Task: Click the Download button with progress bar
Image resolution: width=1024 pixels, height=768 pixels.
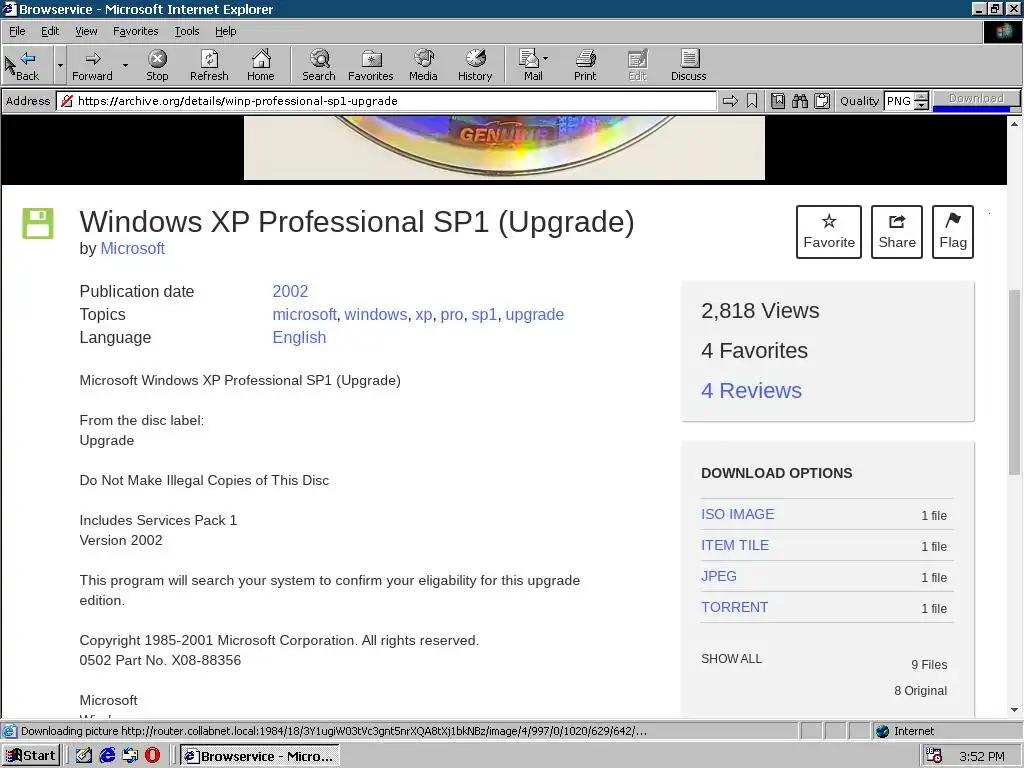Action: pyautogui.click(x=976, y=99)
